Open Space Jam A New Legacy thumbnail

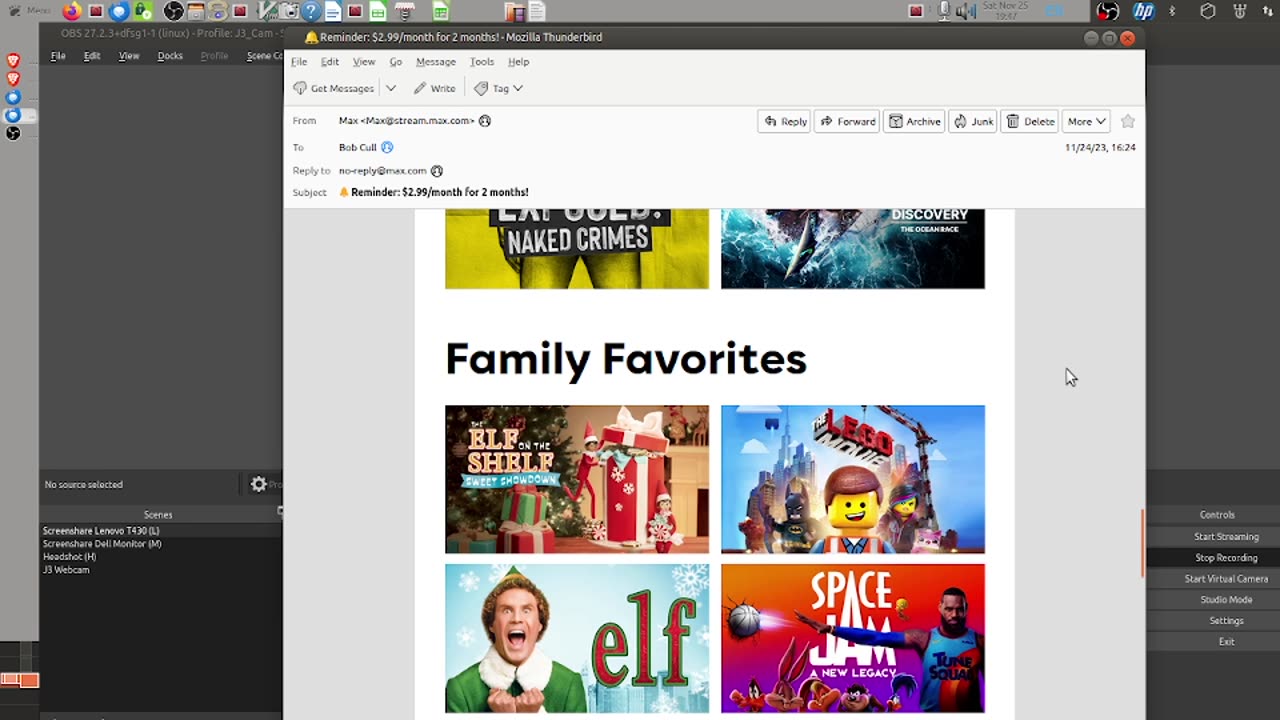[853, 638]
